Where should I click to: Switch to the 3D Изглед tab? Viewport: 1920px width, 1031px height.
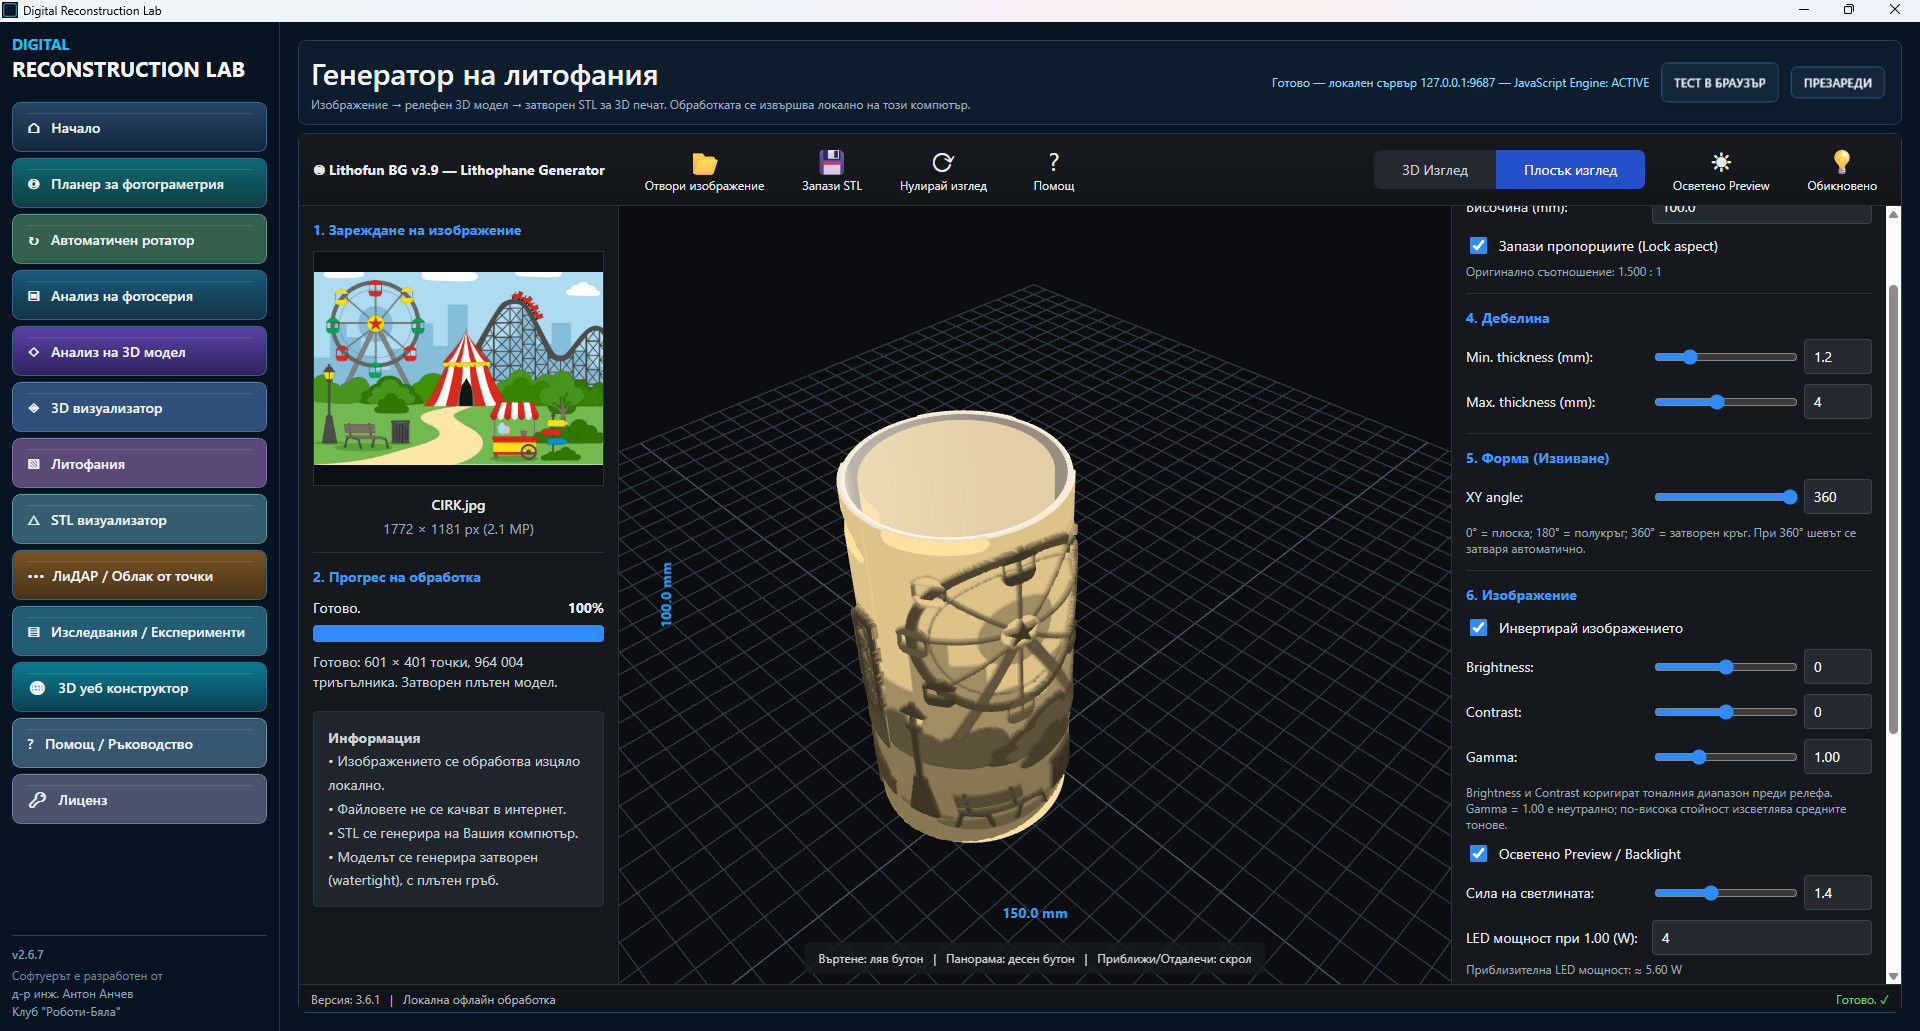pyautogui.click(x=1435, y=170)
